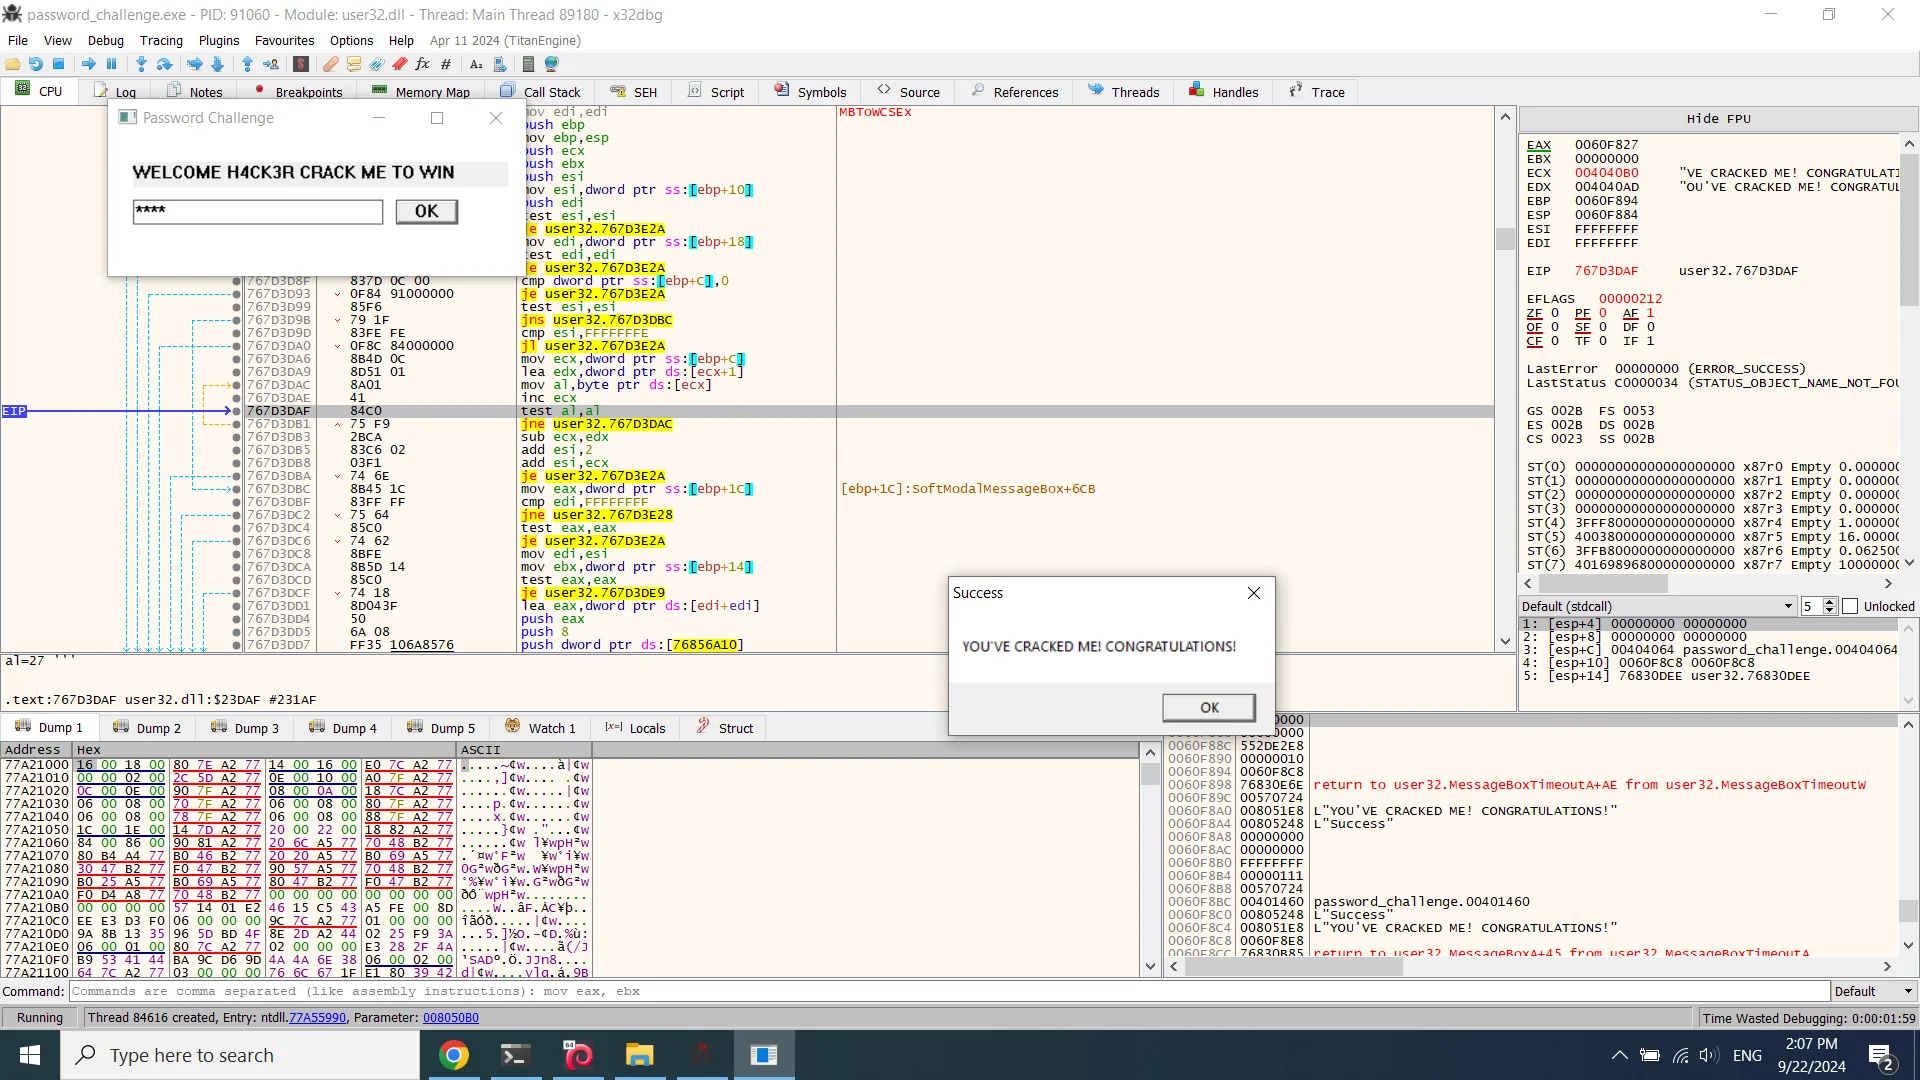This screenshot has height=1080, width=1920.
Task: Click the registers panel horizontal scrollbar
Action: (x=1708, y=583)
